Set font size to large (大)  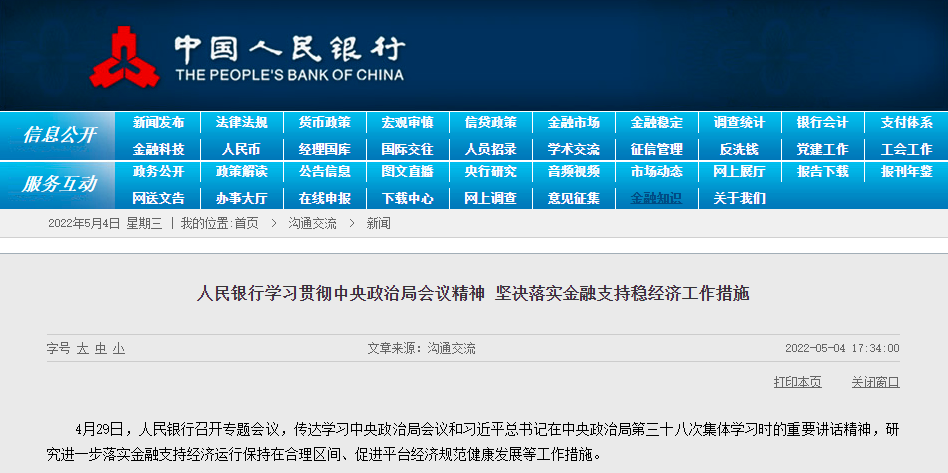[x=83, y=349]
